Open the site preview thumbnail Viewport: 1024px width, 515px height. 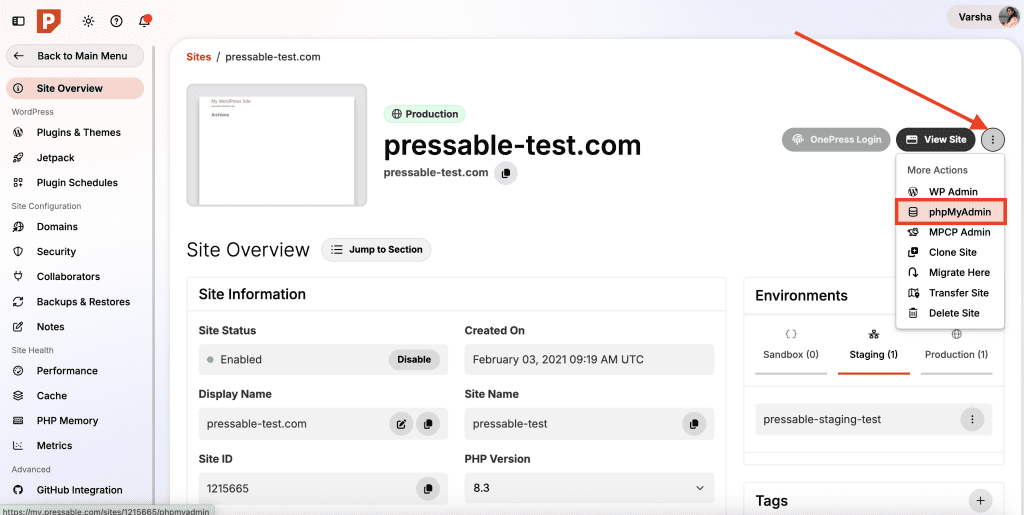click(277, 145)
